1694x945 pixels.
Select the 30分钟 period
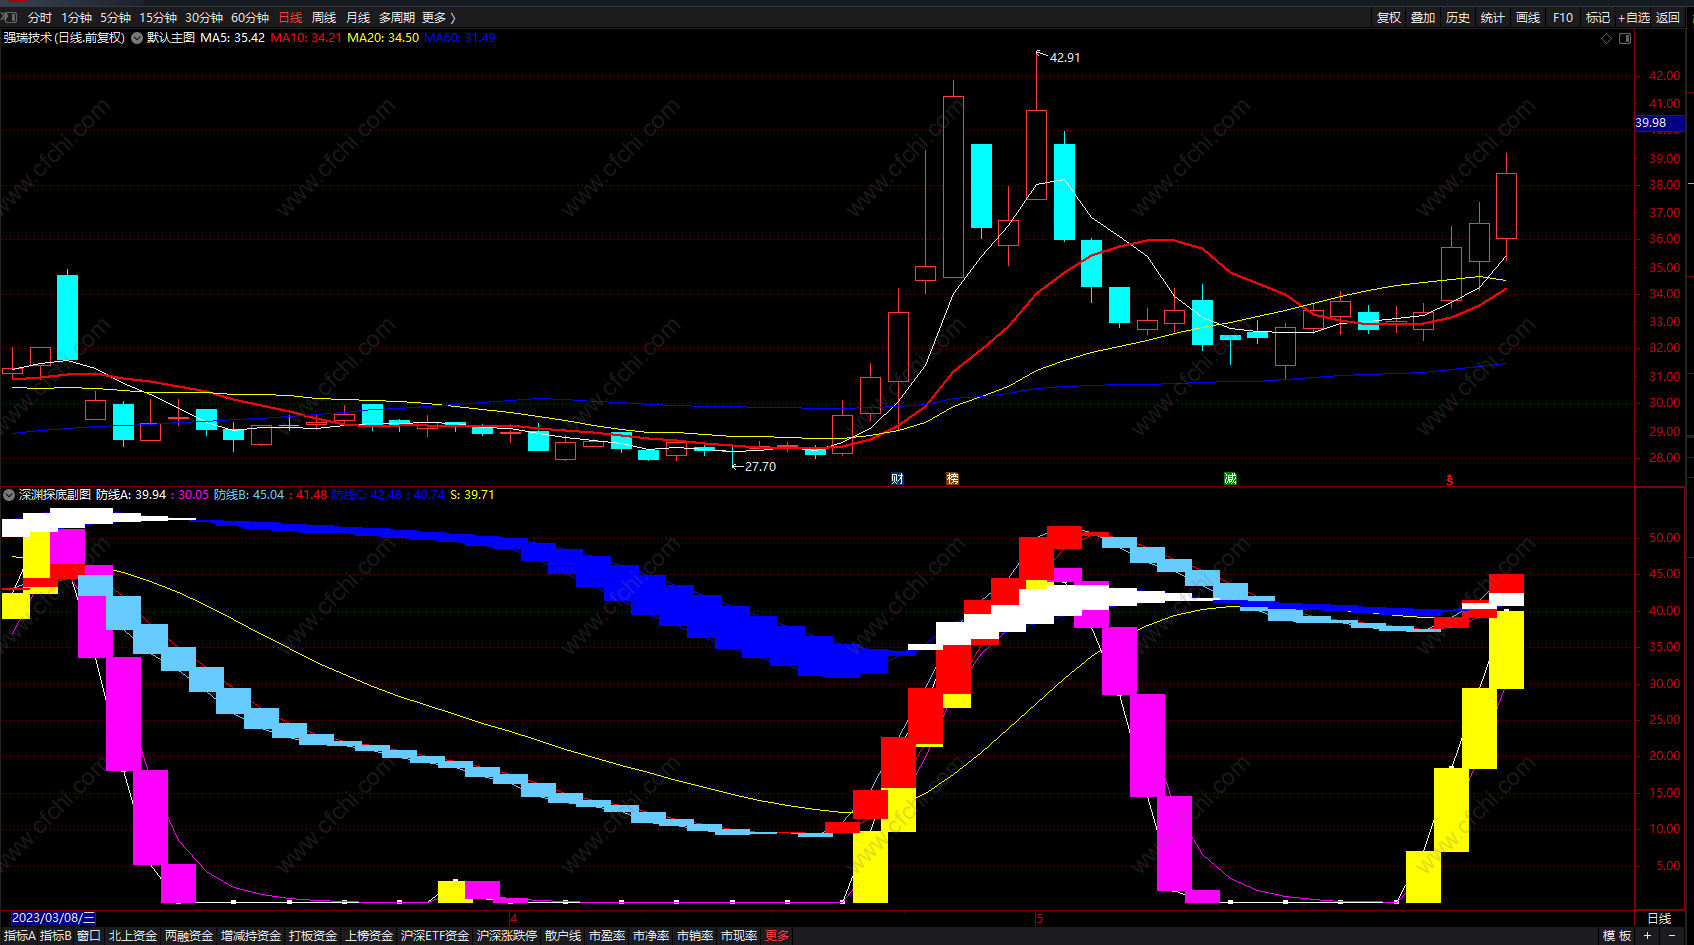[x=204, y=18]
